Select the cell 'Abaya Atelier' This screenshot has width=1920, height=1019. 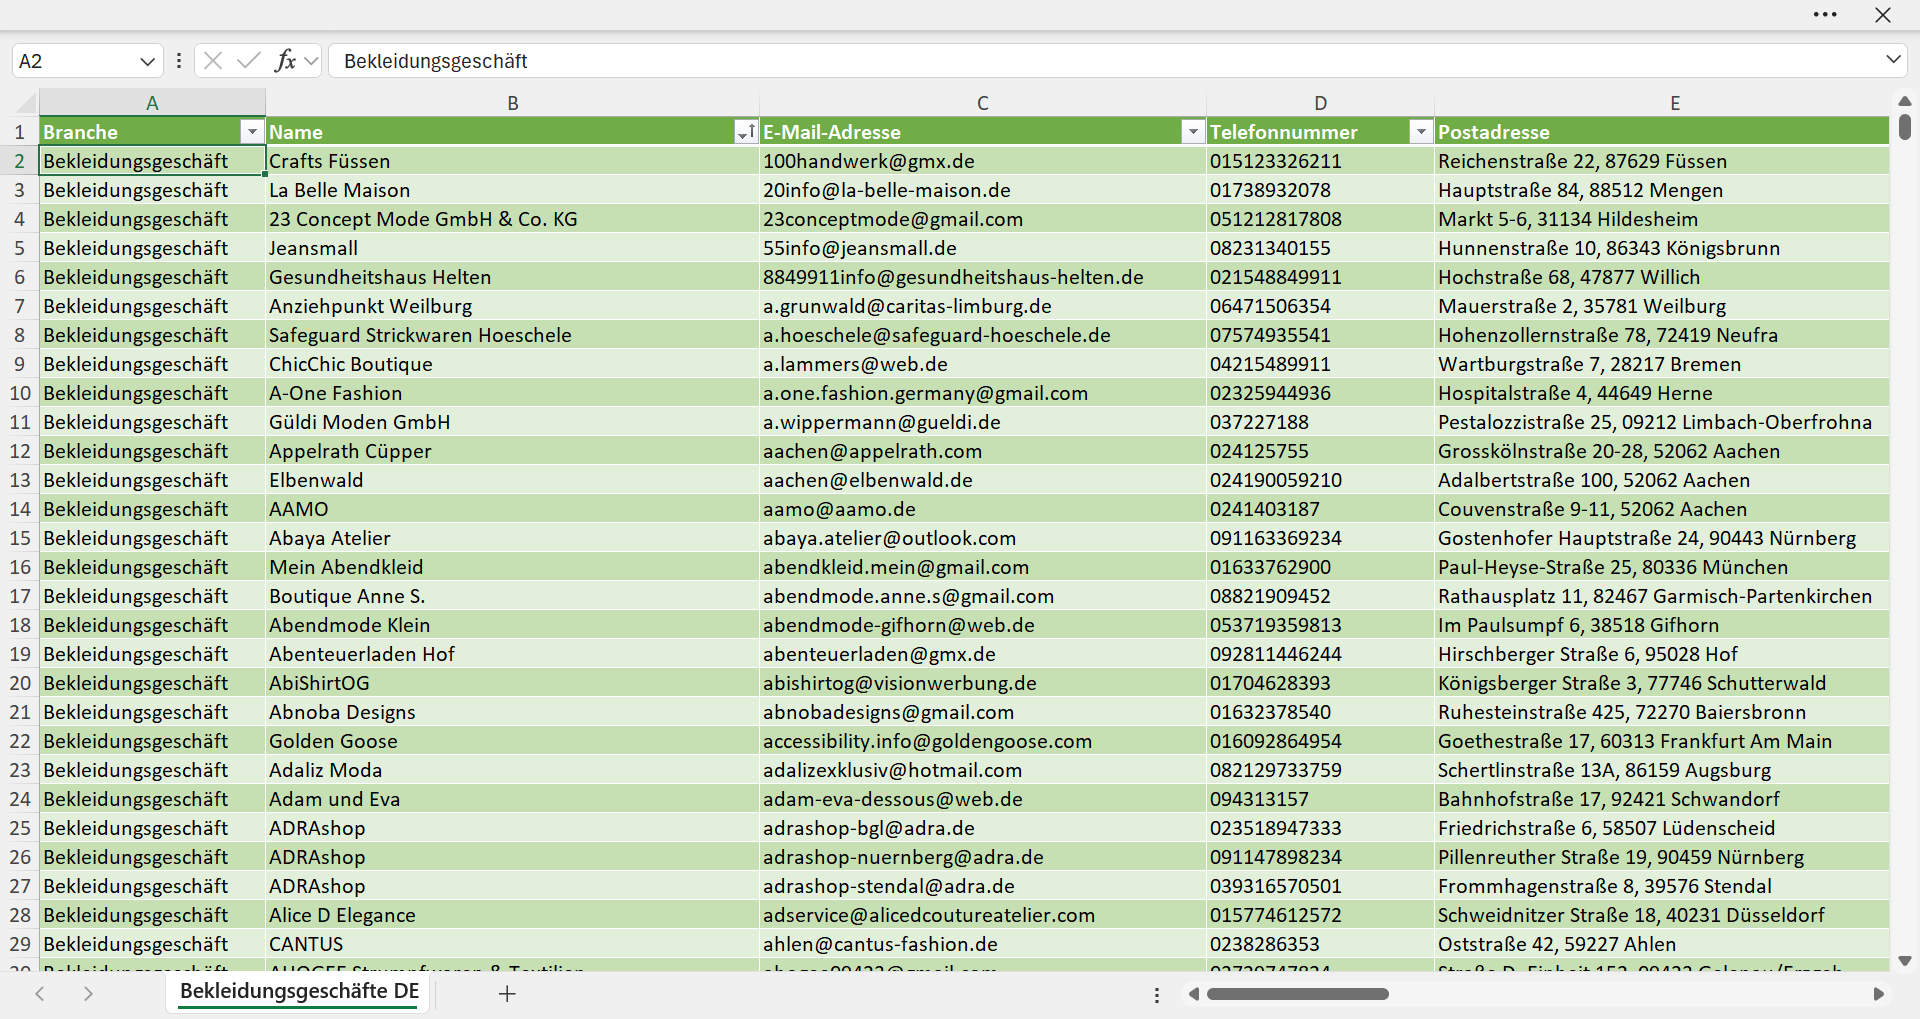pos(513,538)
